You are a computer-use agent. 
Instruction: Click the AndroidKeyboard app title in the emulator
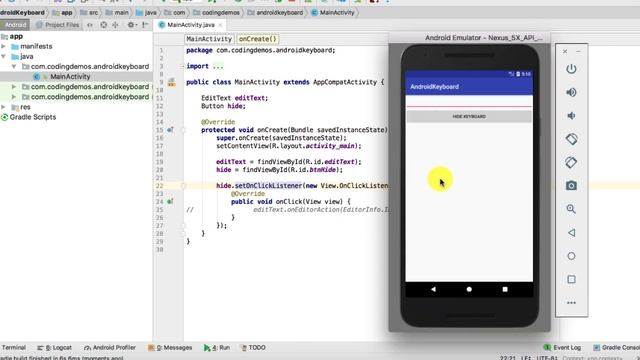pyautogui.click(x=434, y=87)
